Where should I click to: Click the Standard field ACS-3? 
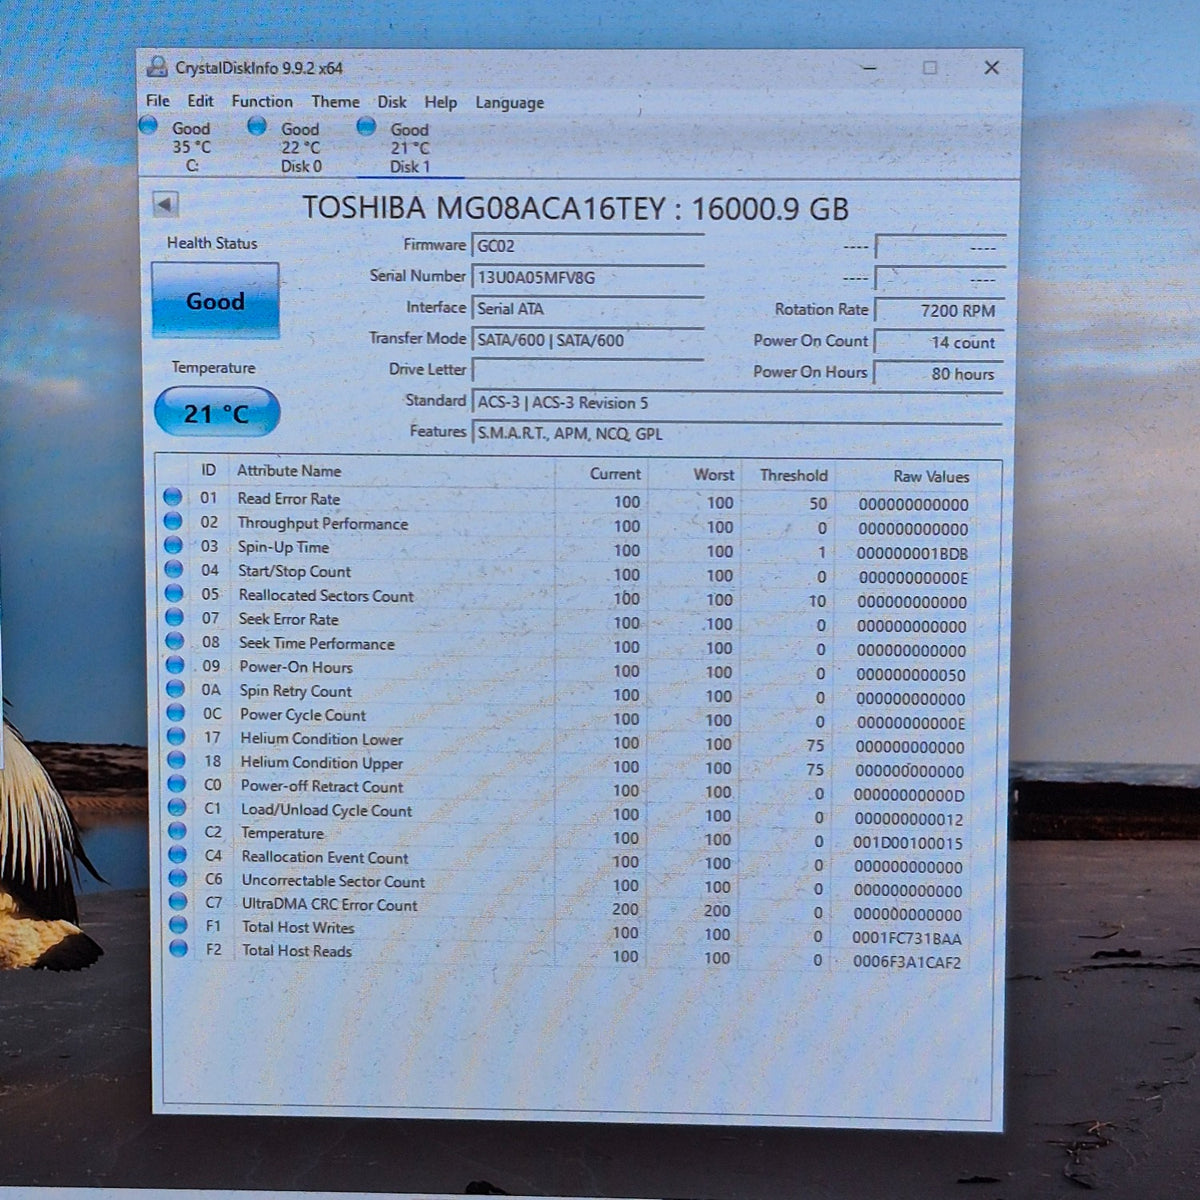click(x=737, y=403)
